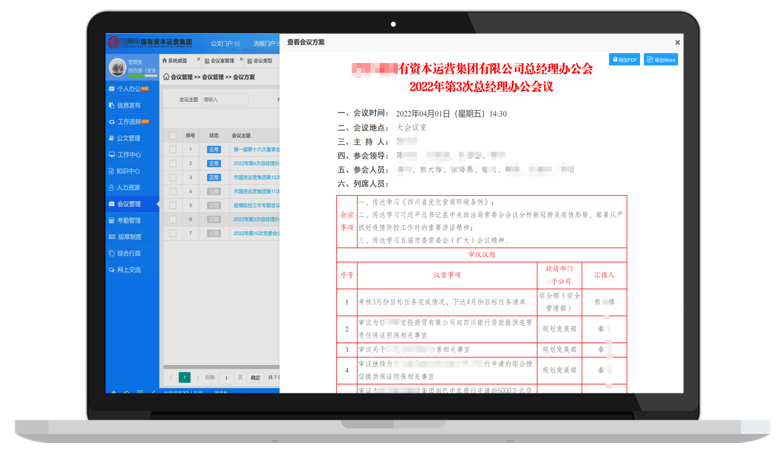Open the 公文门户 top menu
The image size is (784, 451).
tap(225, 44)
